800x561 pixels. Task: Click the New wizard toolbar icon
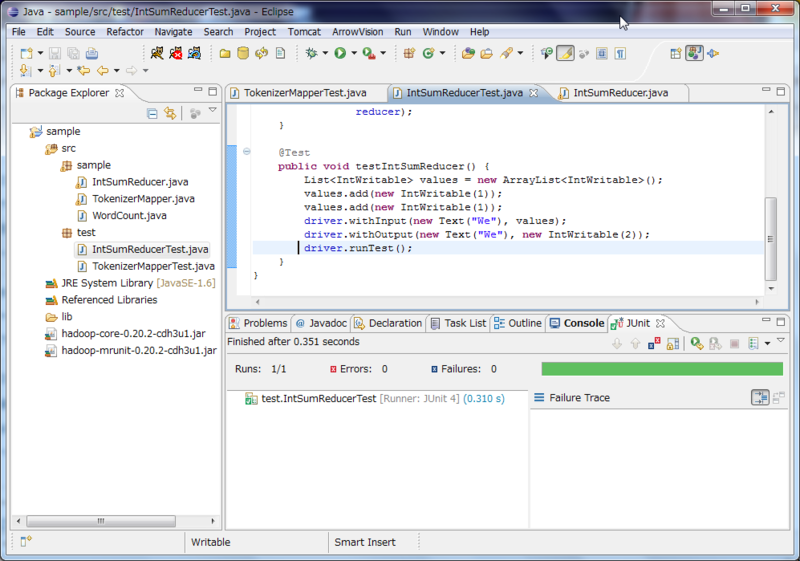[x=27, y=53]
